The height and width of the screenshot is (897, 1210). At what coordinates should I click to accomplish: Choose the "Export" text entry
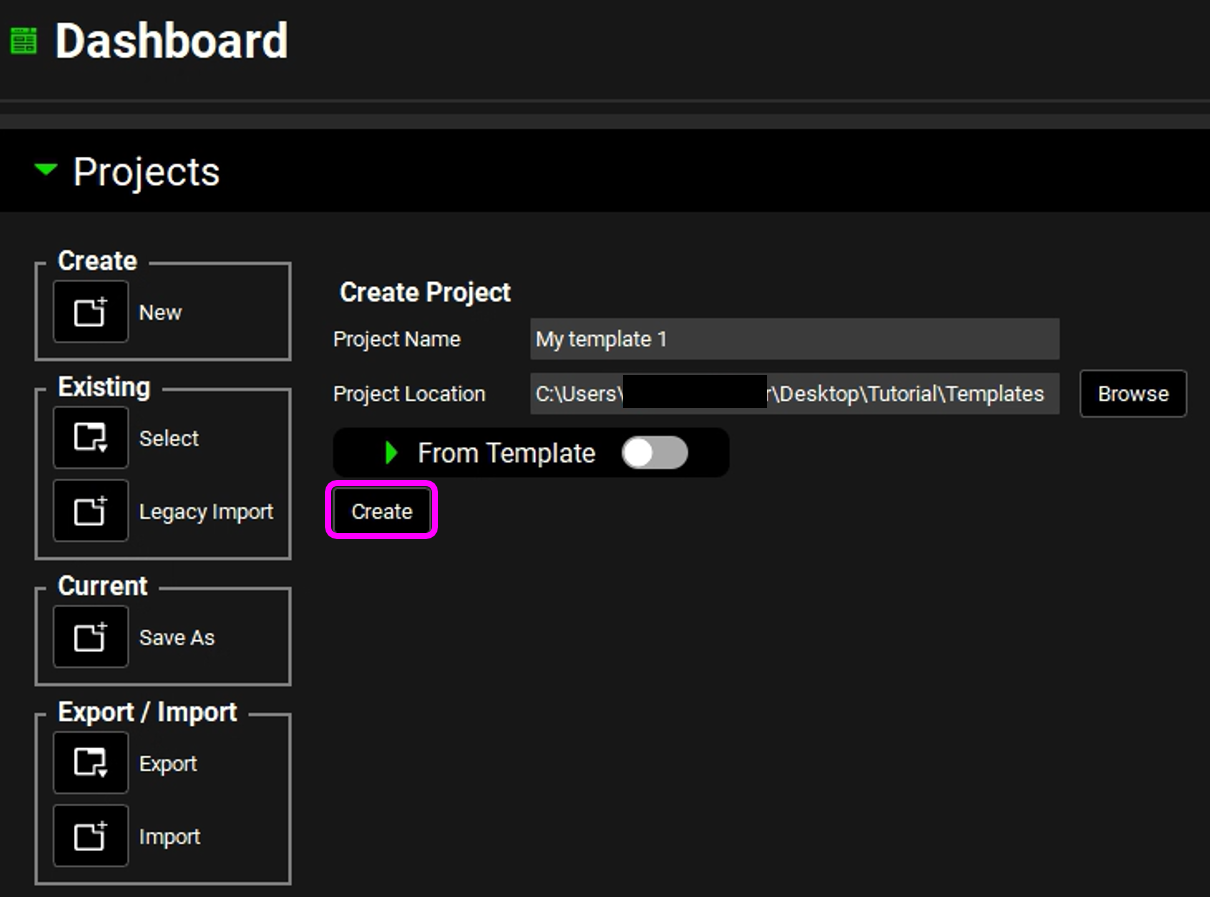pyautogui.click(x=168, y=763)
